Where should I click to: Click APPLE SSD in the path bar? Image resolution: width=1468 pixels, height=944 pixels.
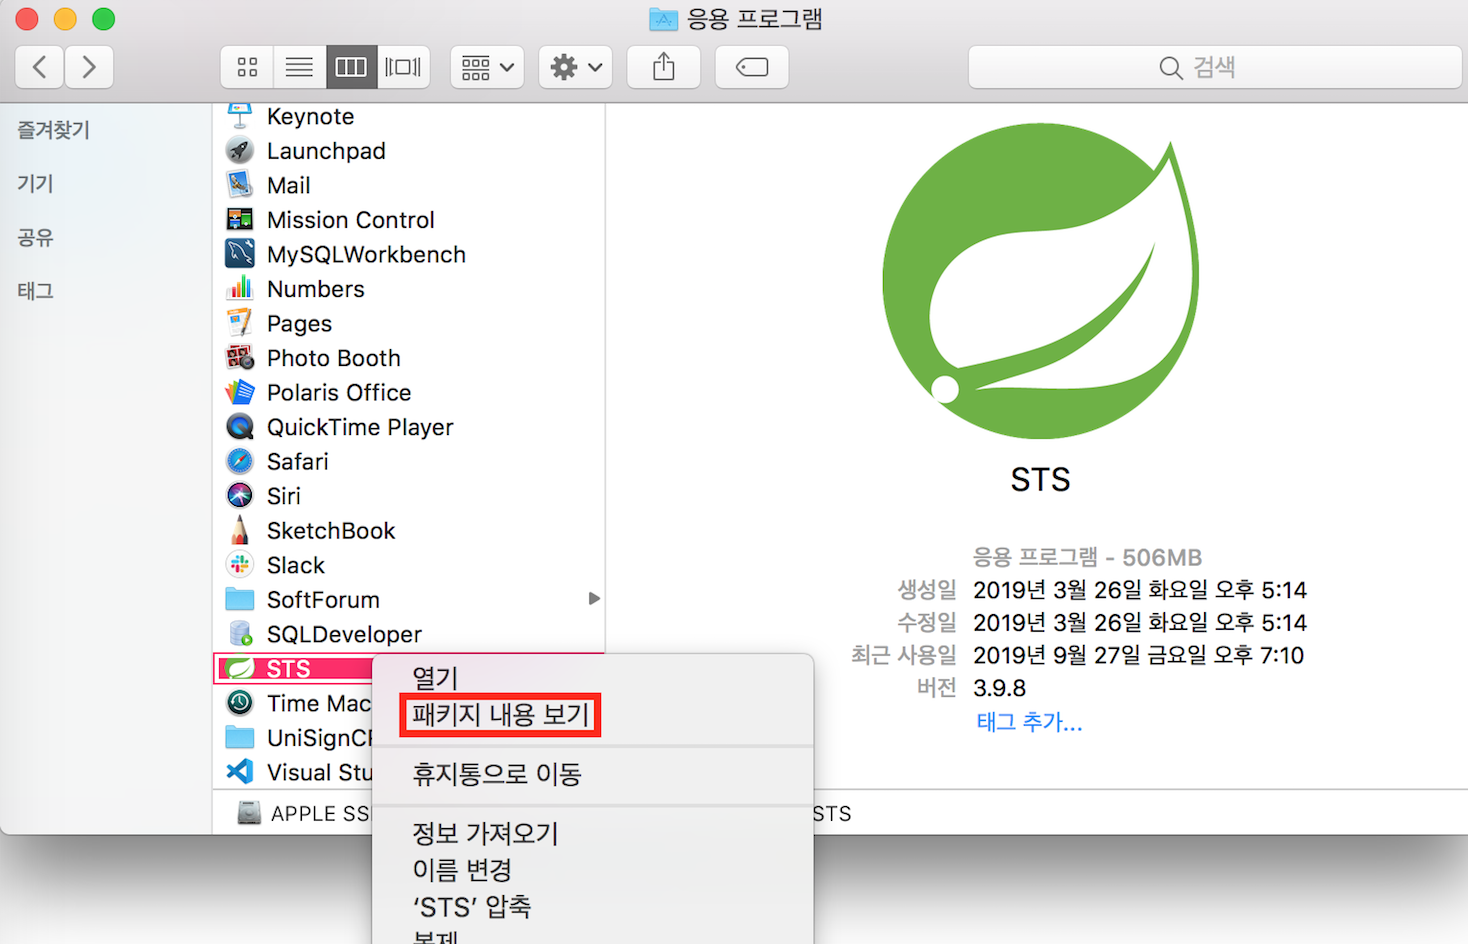(305, 813)
